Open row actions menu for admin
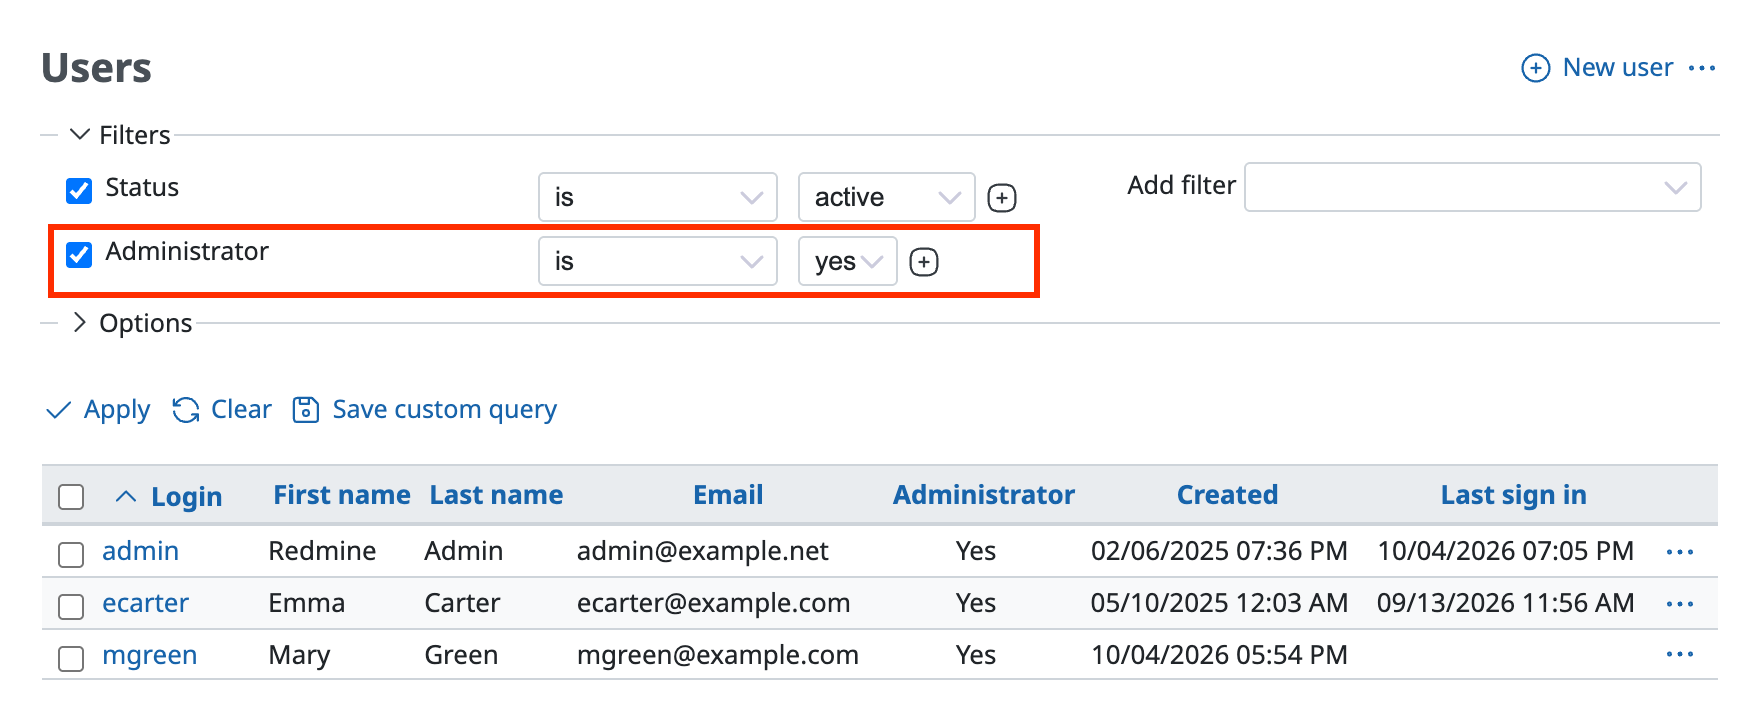1760x708 pixels. tap(1680, 552)
